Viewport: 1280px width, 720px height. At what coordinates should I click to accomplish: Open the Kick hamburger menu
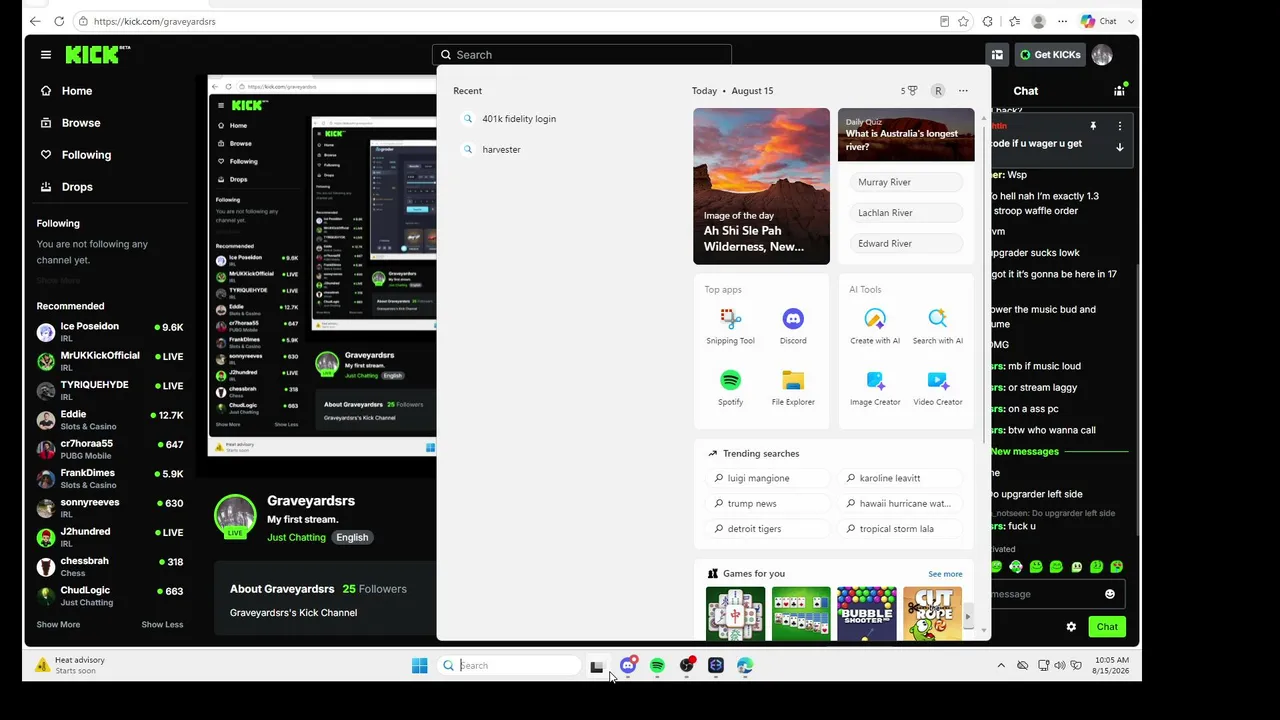(45, 55)
